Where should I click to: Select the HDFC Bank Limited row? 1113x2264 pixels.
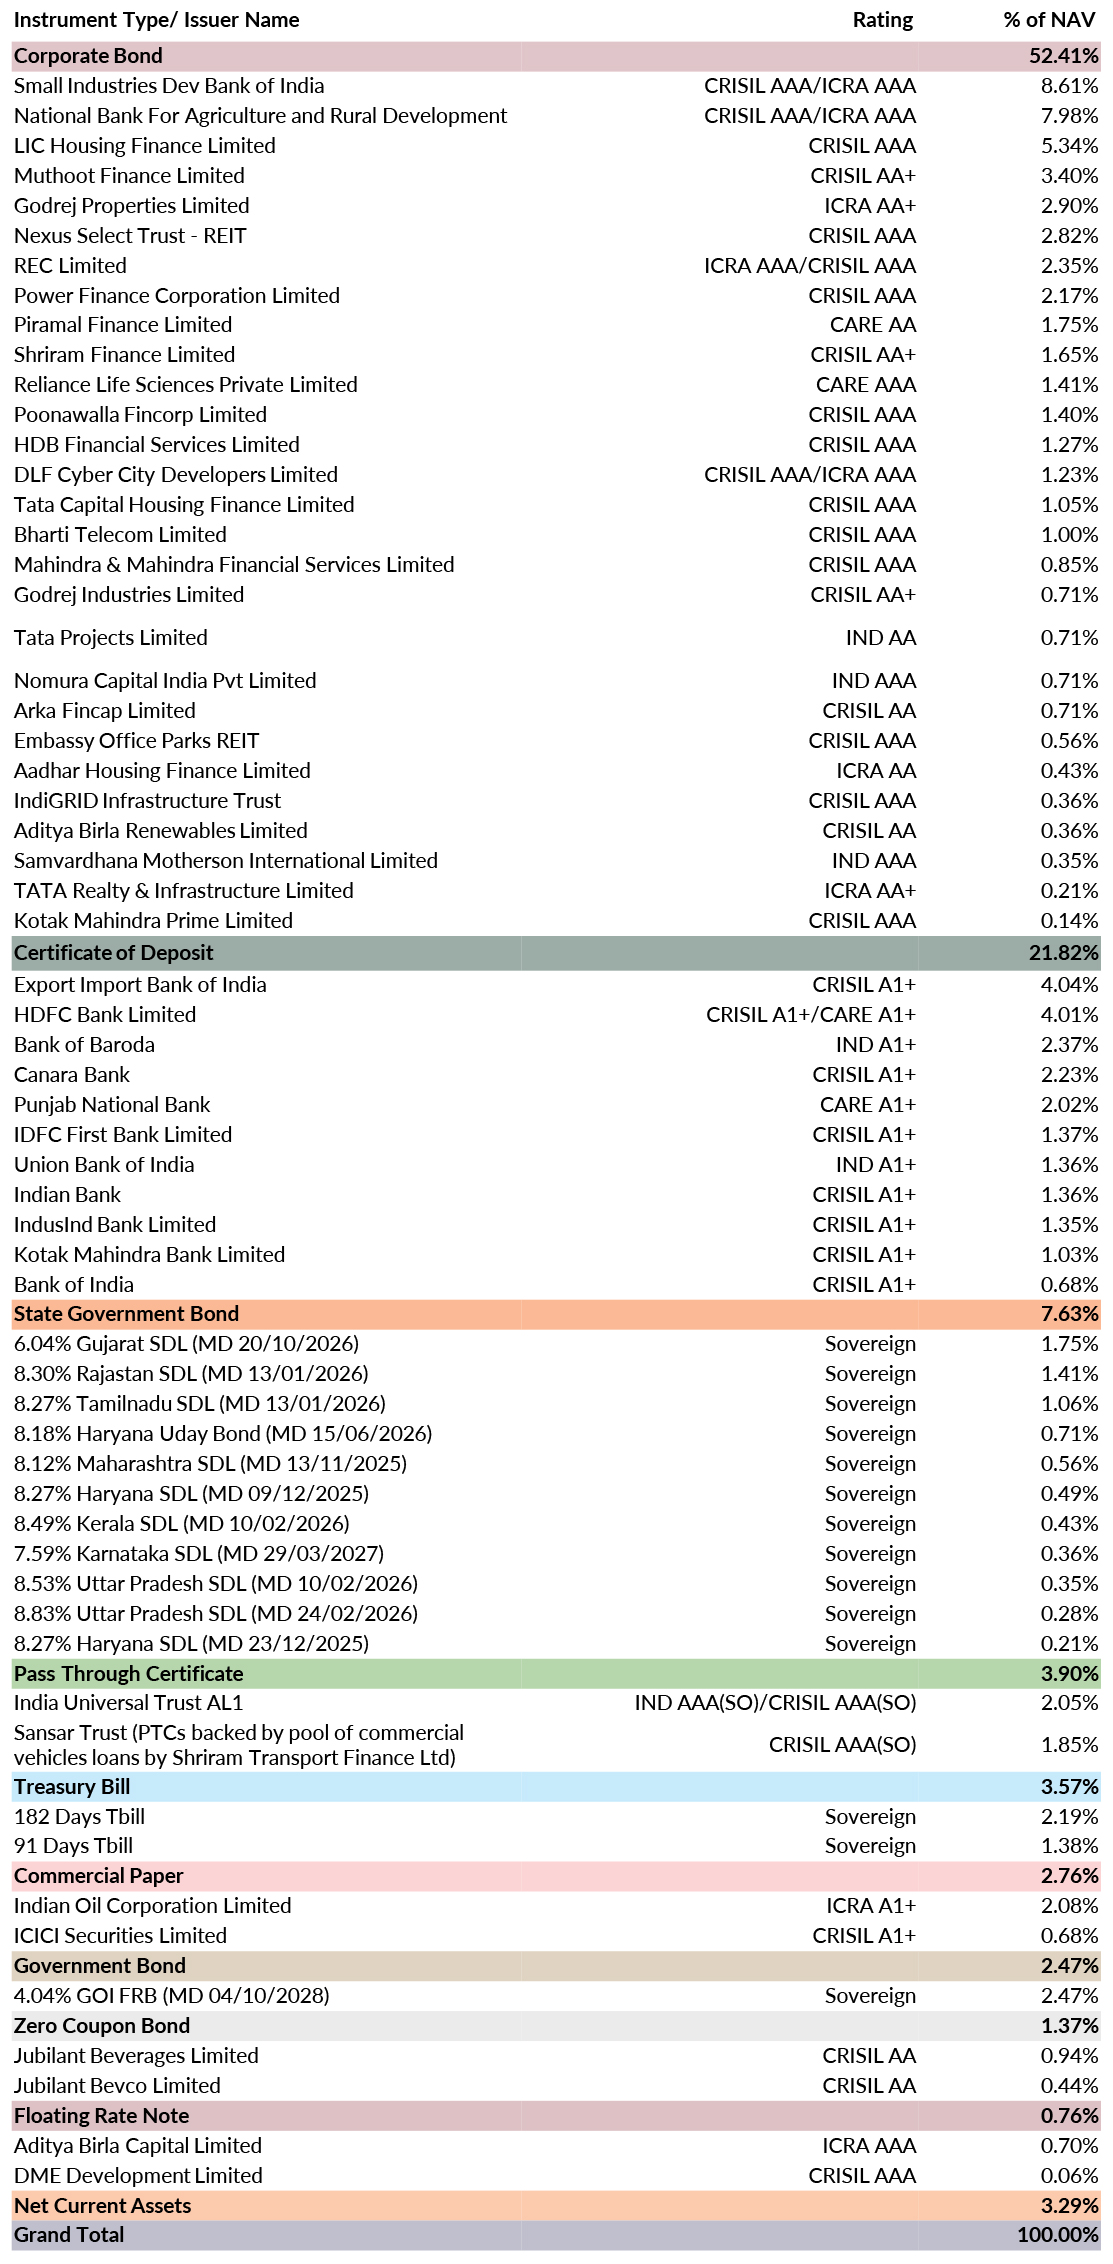[556, 1015]
